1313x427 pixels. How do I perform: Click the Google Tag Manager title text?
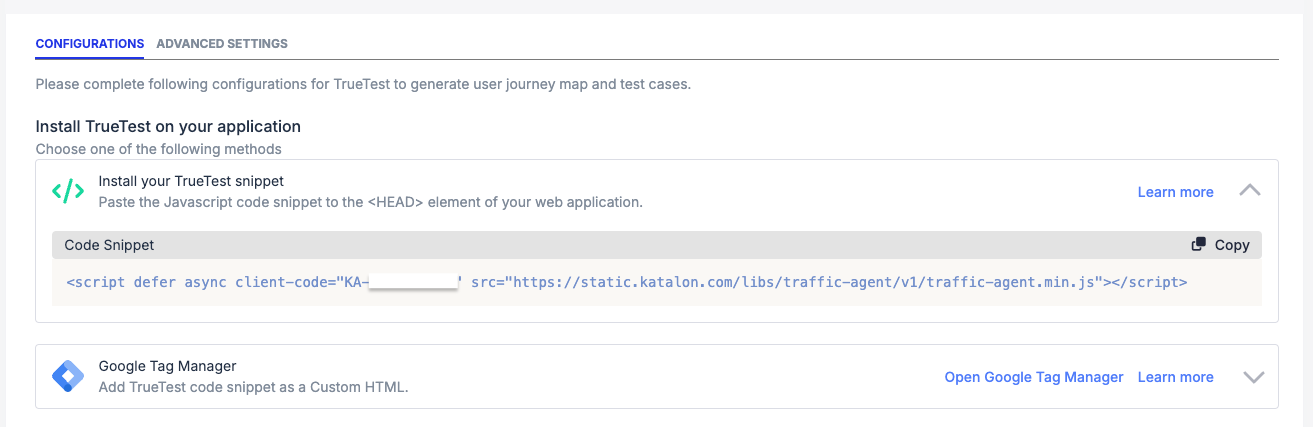[167, 366]
